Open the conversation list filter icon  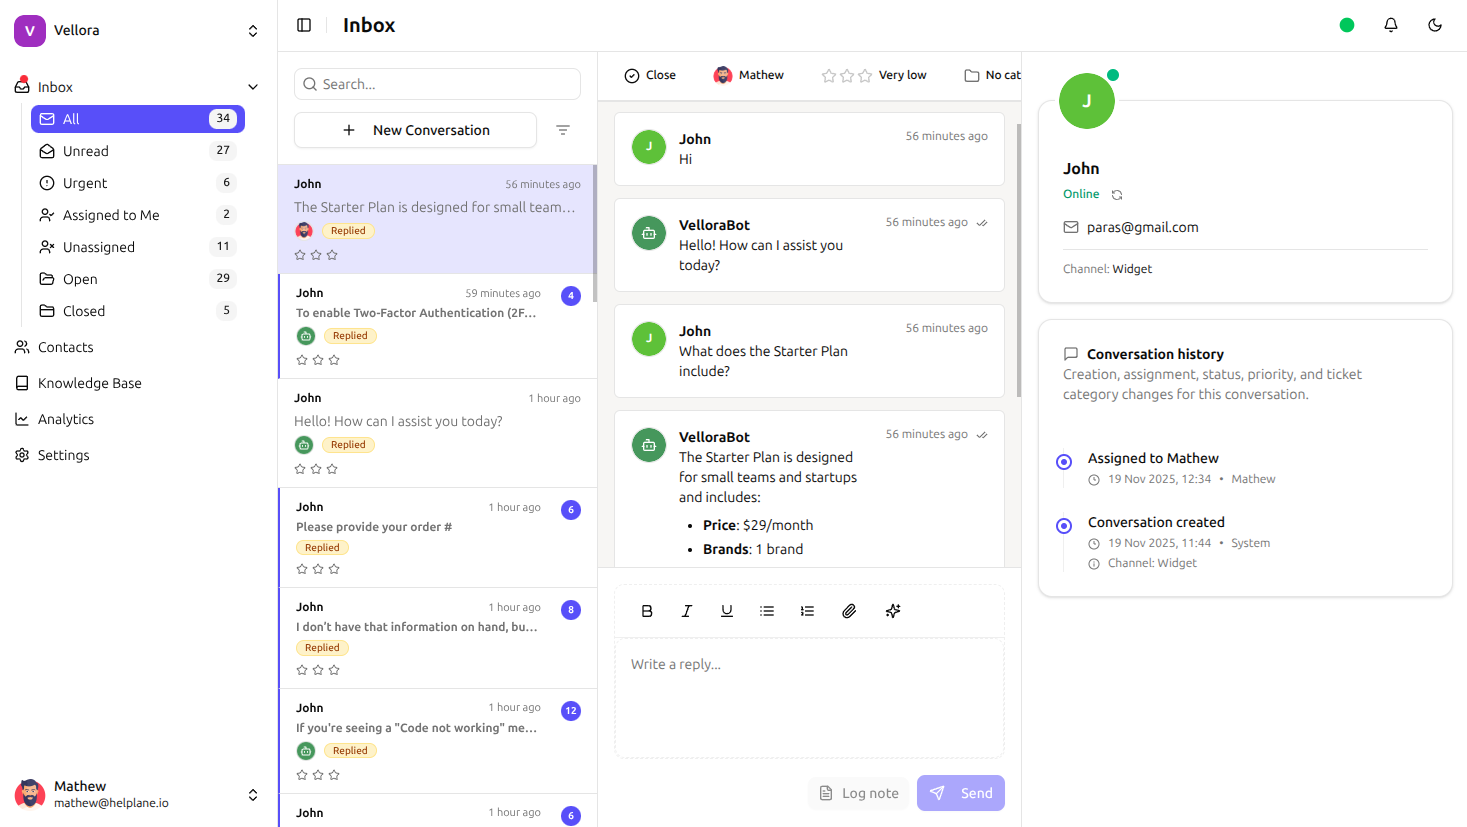coord(563,130)
